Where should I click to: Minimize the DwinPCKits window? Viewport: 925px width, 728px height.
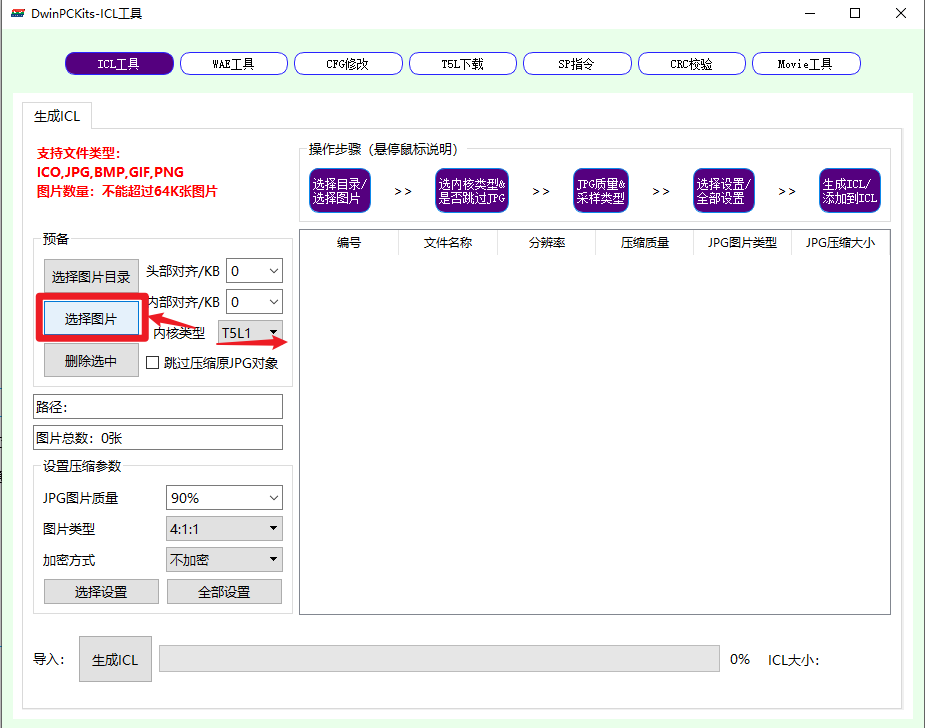click(x=810, y=13)
